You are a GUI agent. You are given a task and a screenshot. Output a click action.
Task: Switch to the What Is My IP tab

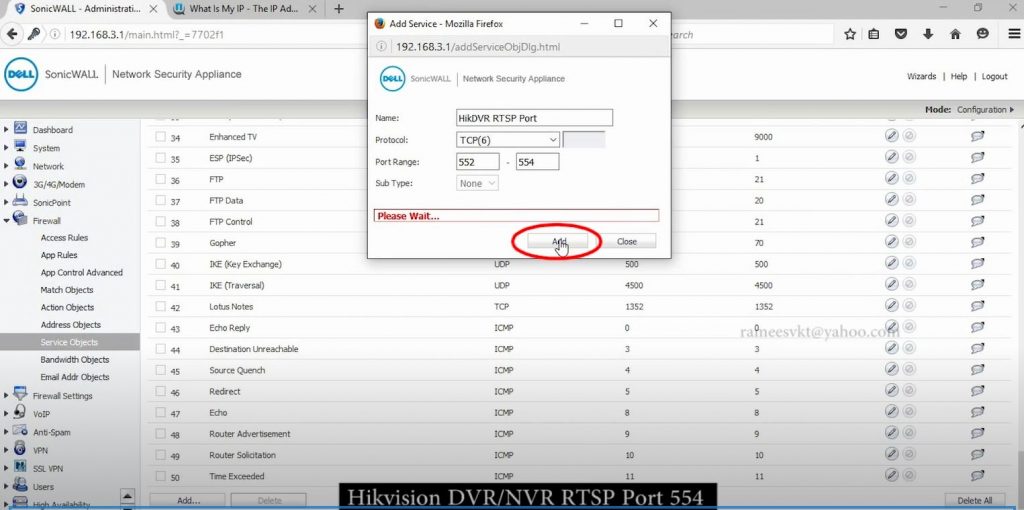tap(246, 9)
